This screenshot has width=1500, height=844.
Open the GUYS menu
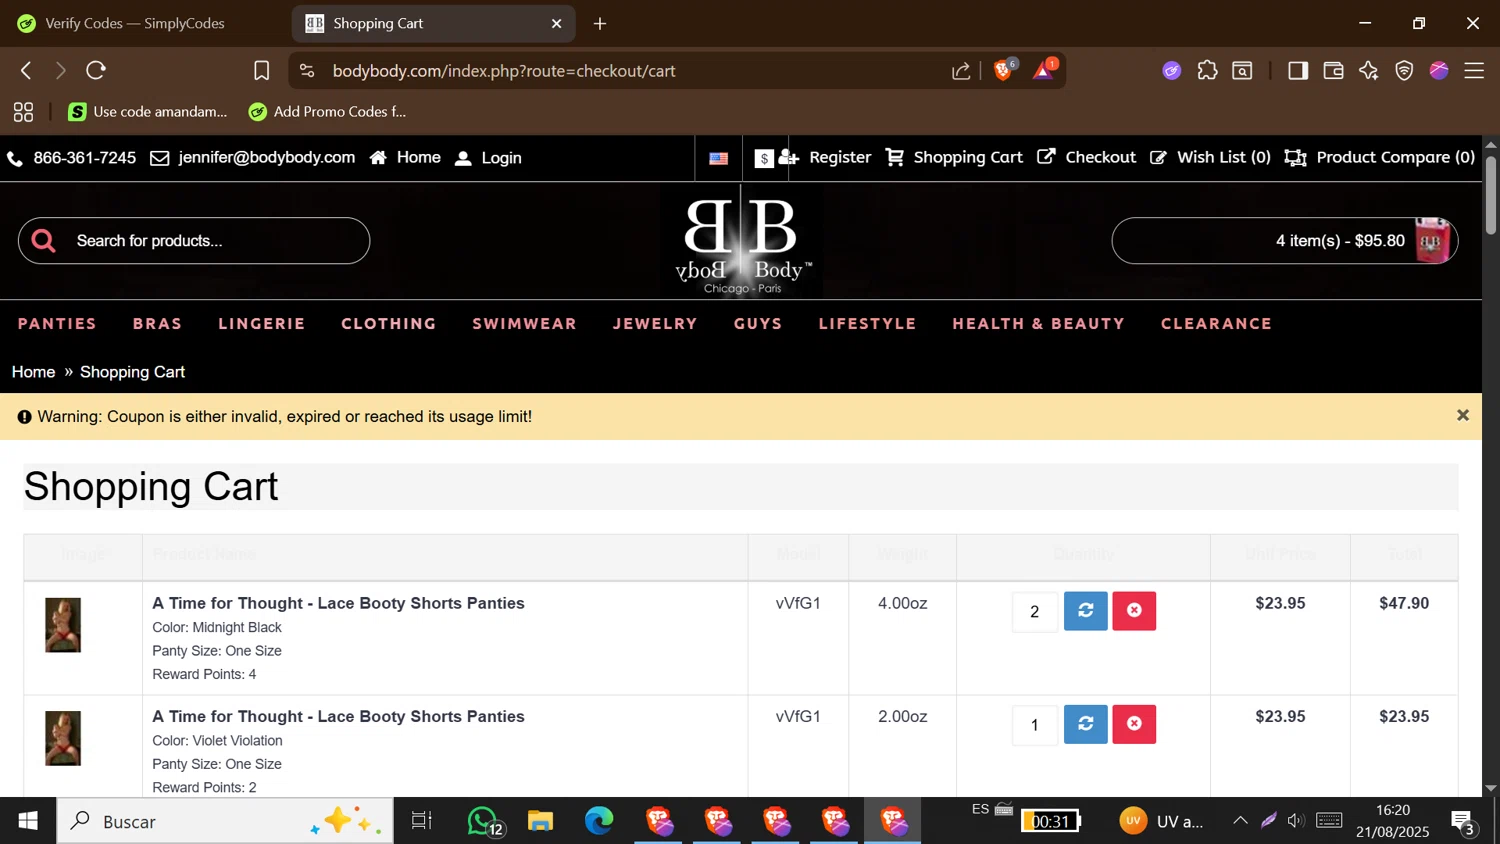(758, 324)
